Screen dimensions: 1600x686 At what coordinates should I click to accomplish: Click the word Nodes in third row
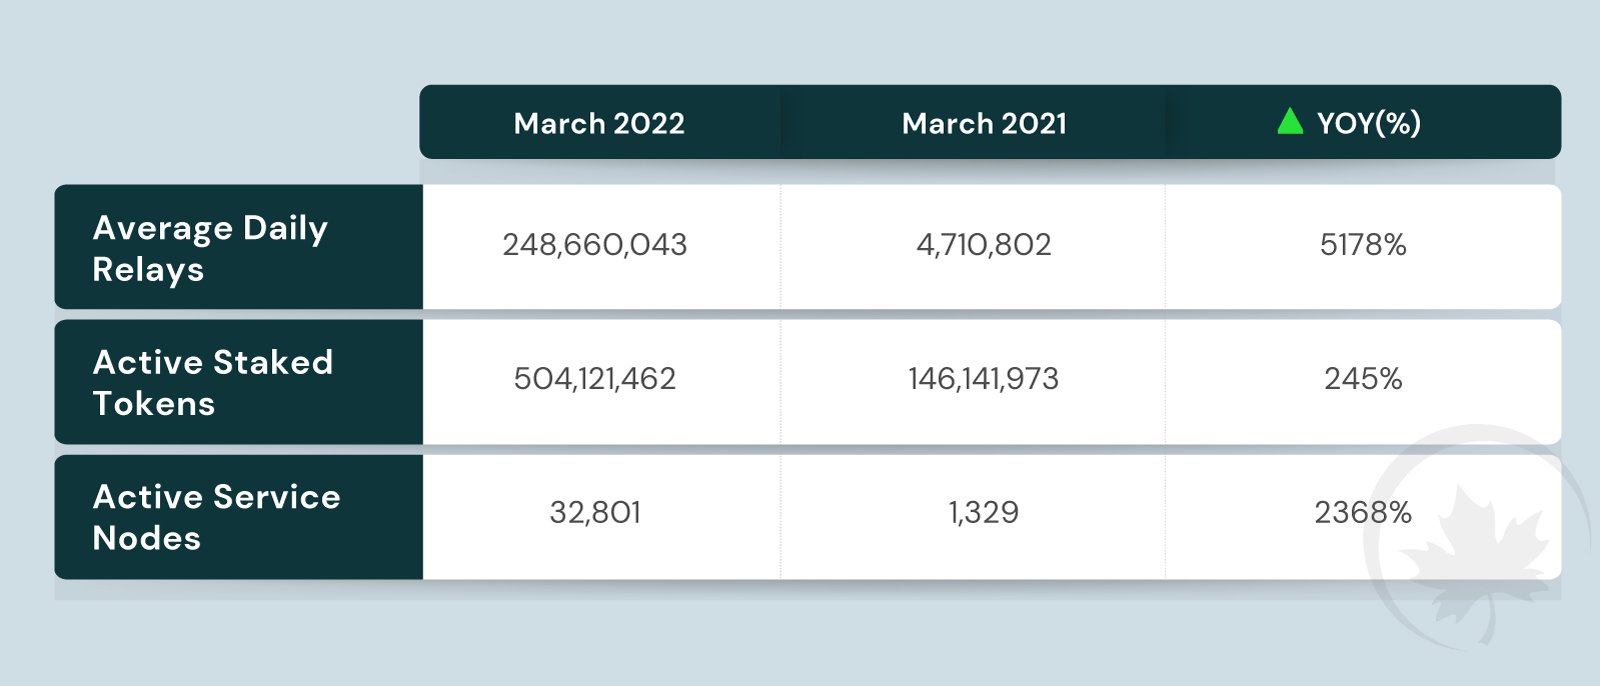(147, 539)
